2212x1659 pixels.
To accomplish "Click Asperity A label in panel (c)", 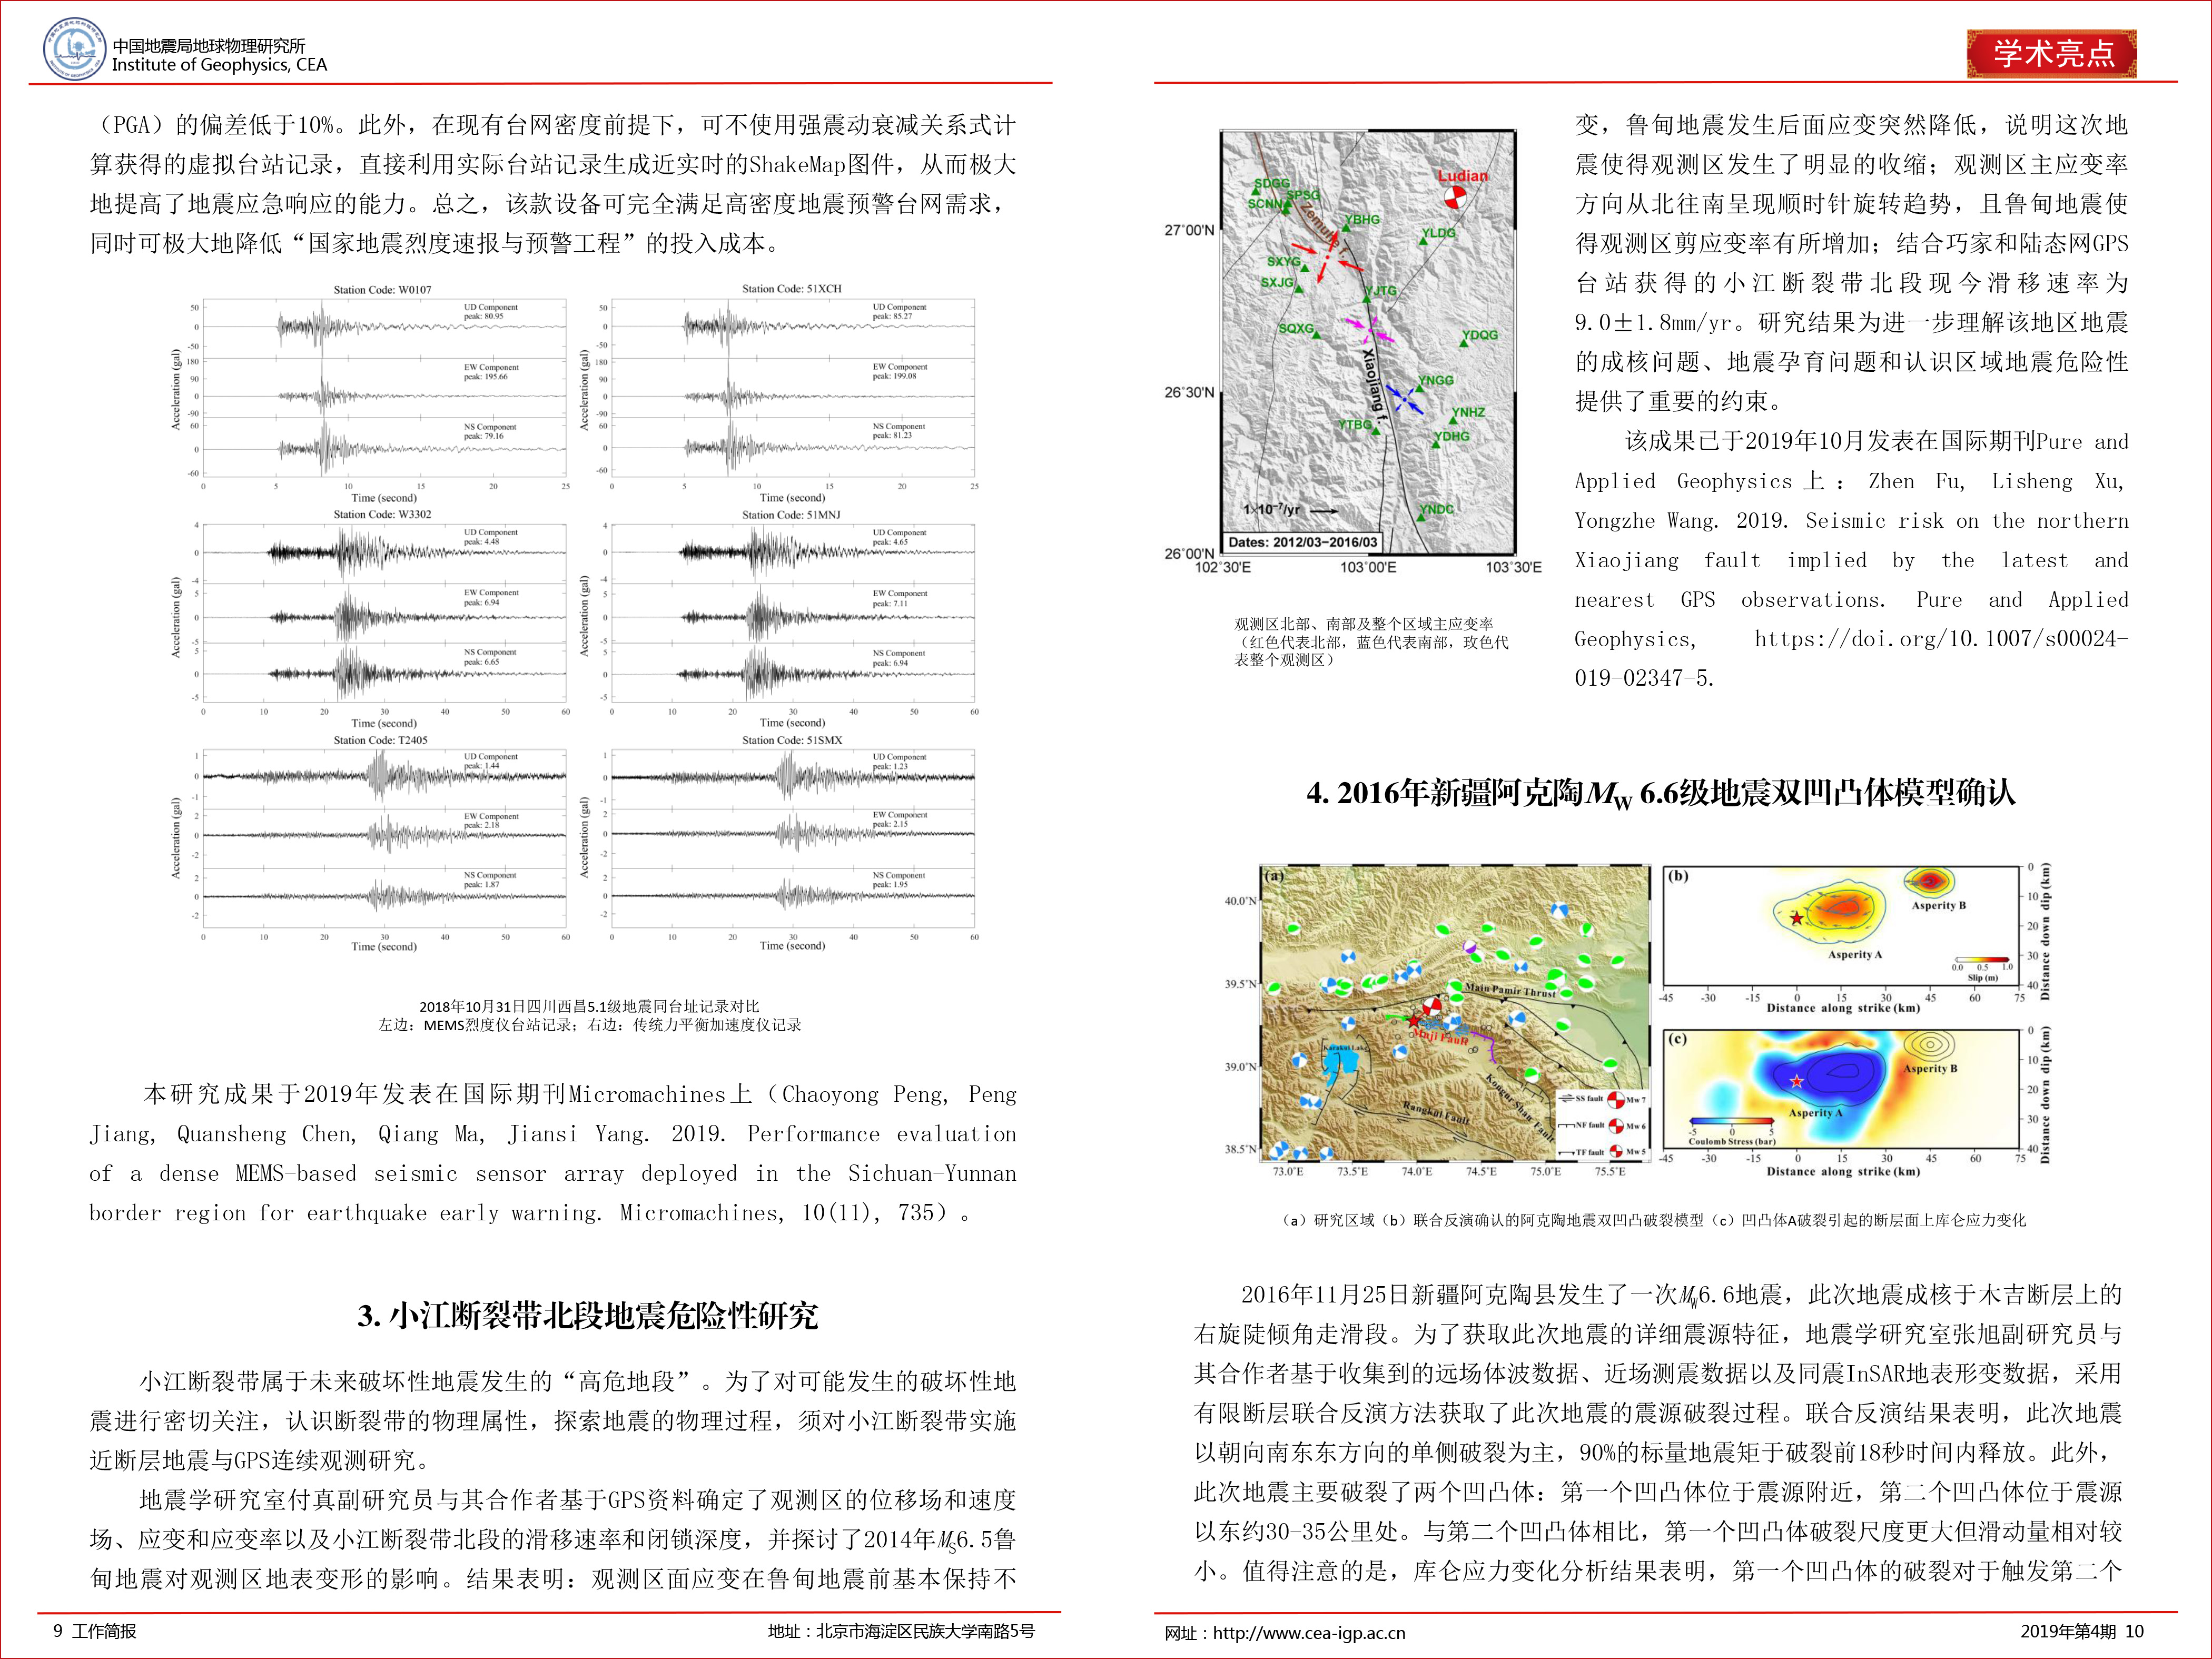I will coord(1815,1113).
